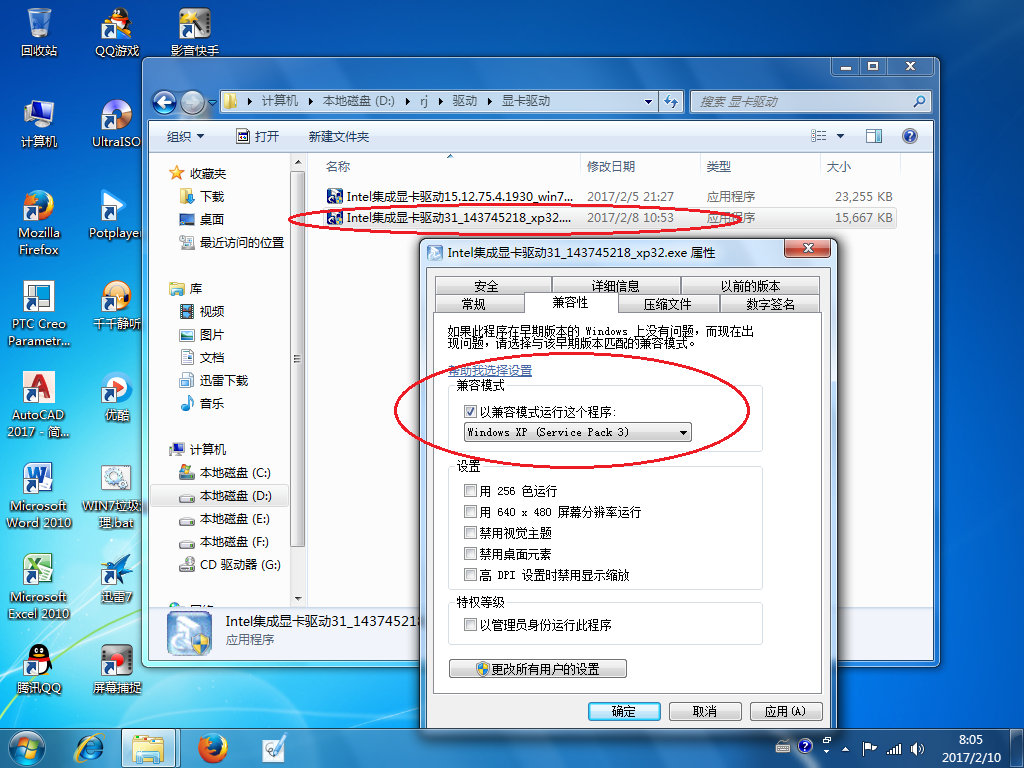Launch Potplayer desktop shortcut
The width and height of the screenshot is (1024, 768).
pyautogui.click(x=116, y=214)
